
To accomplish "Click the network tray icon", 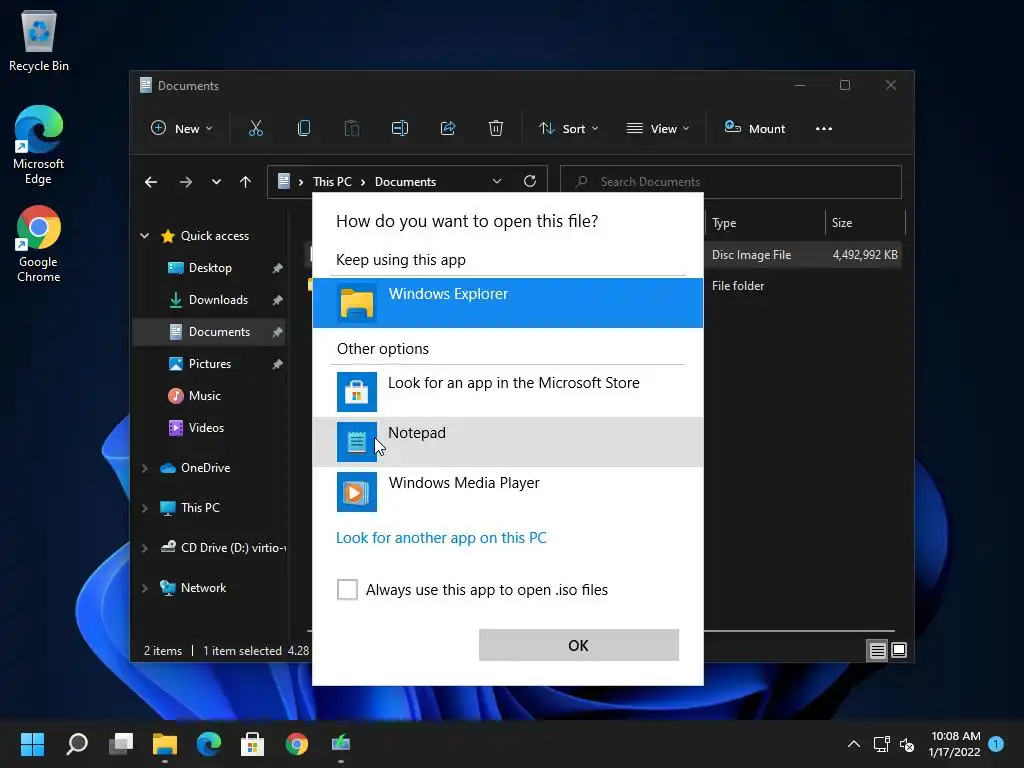I will 882,744.
